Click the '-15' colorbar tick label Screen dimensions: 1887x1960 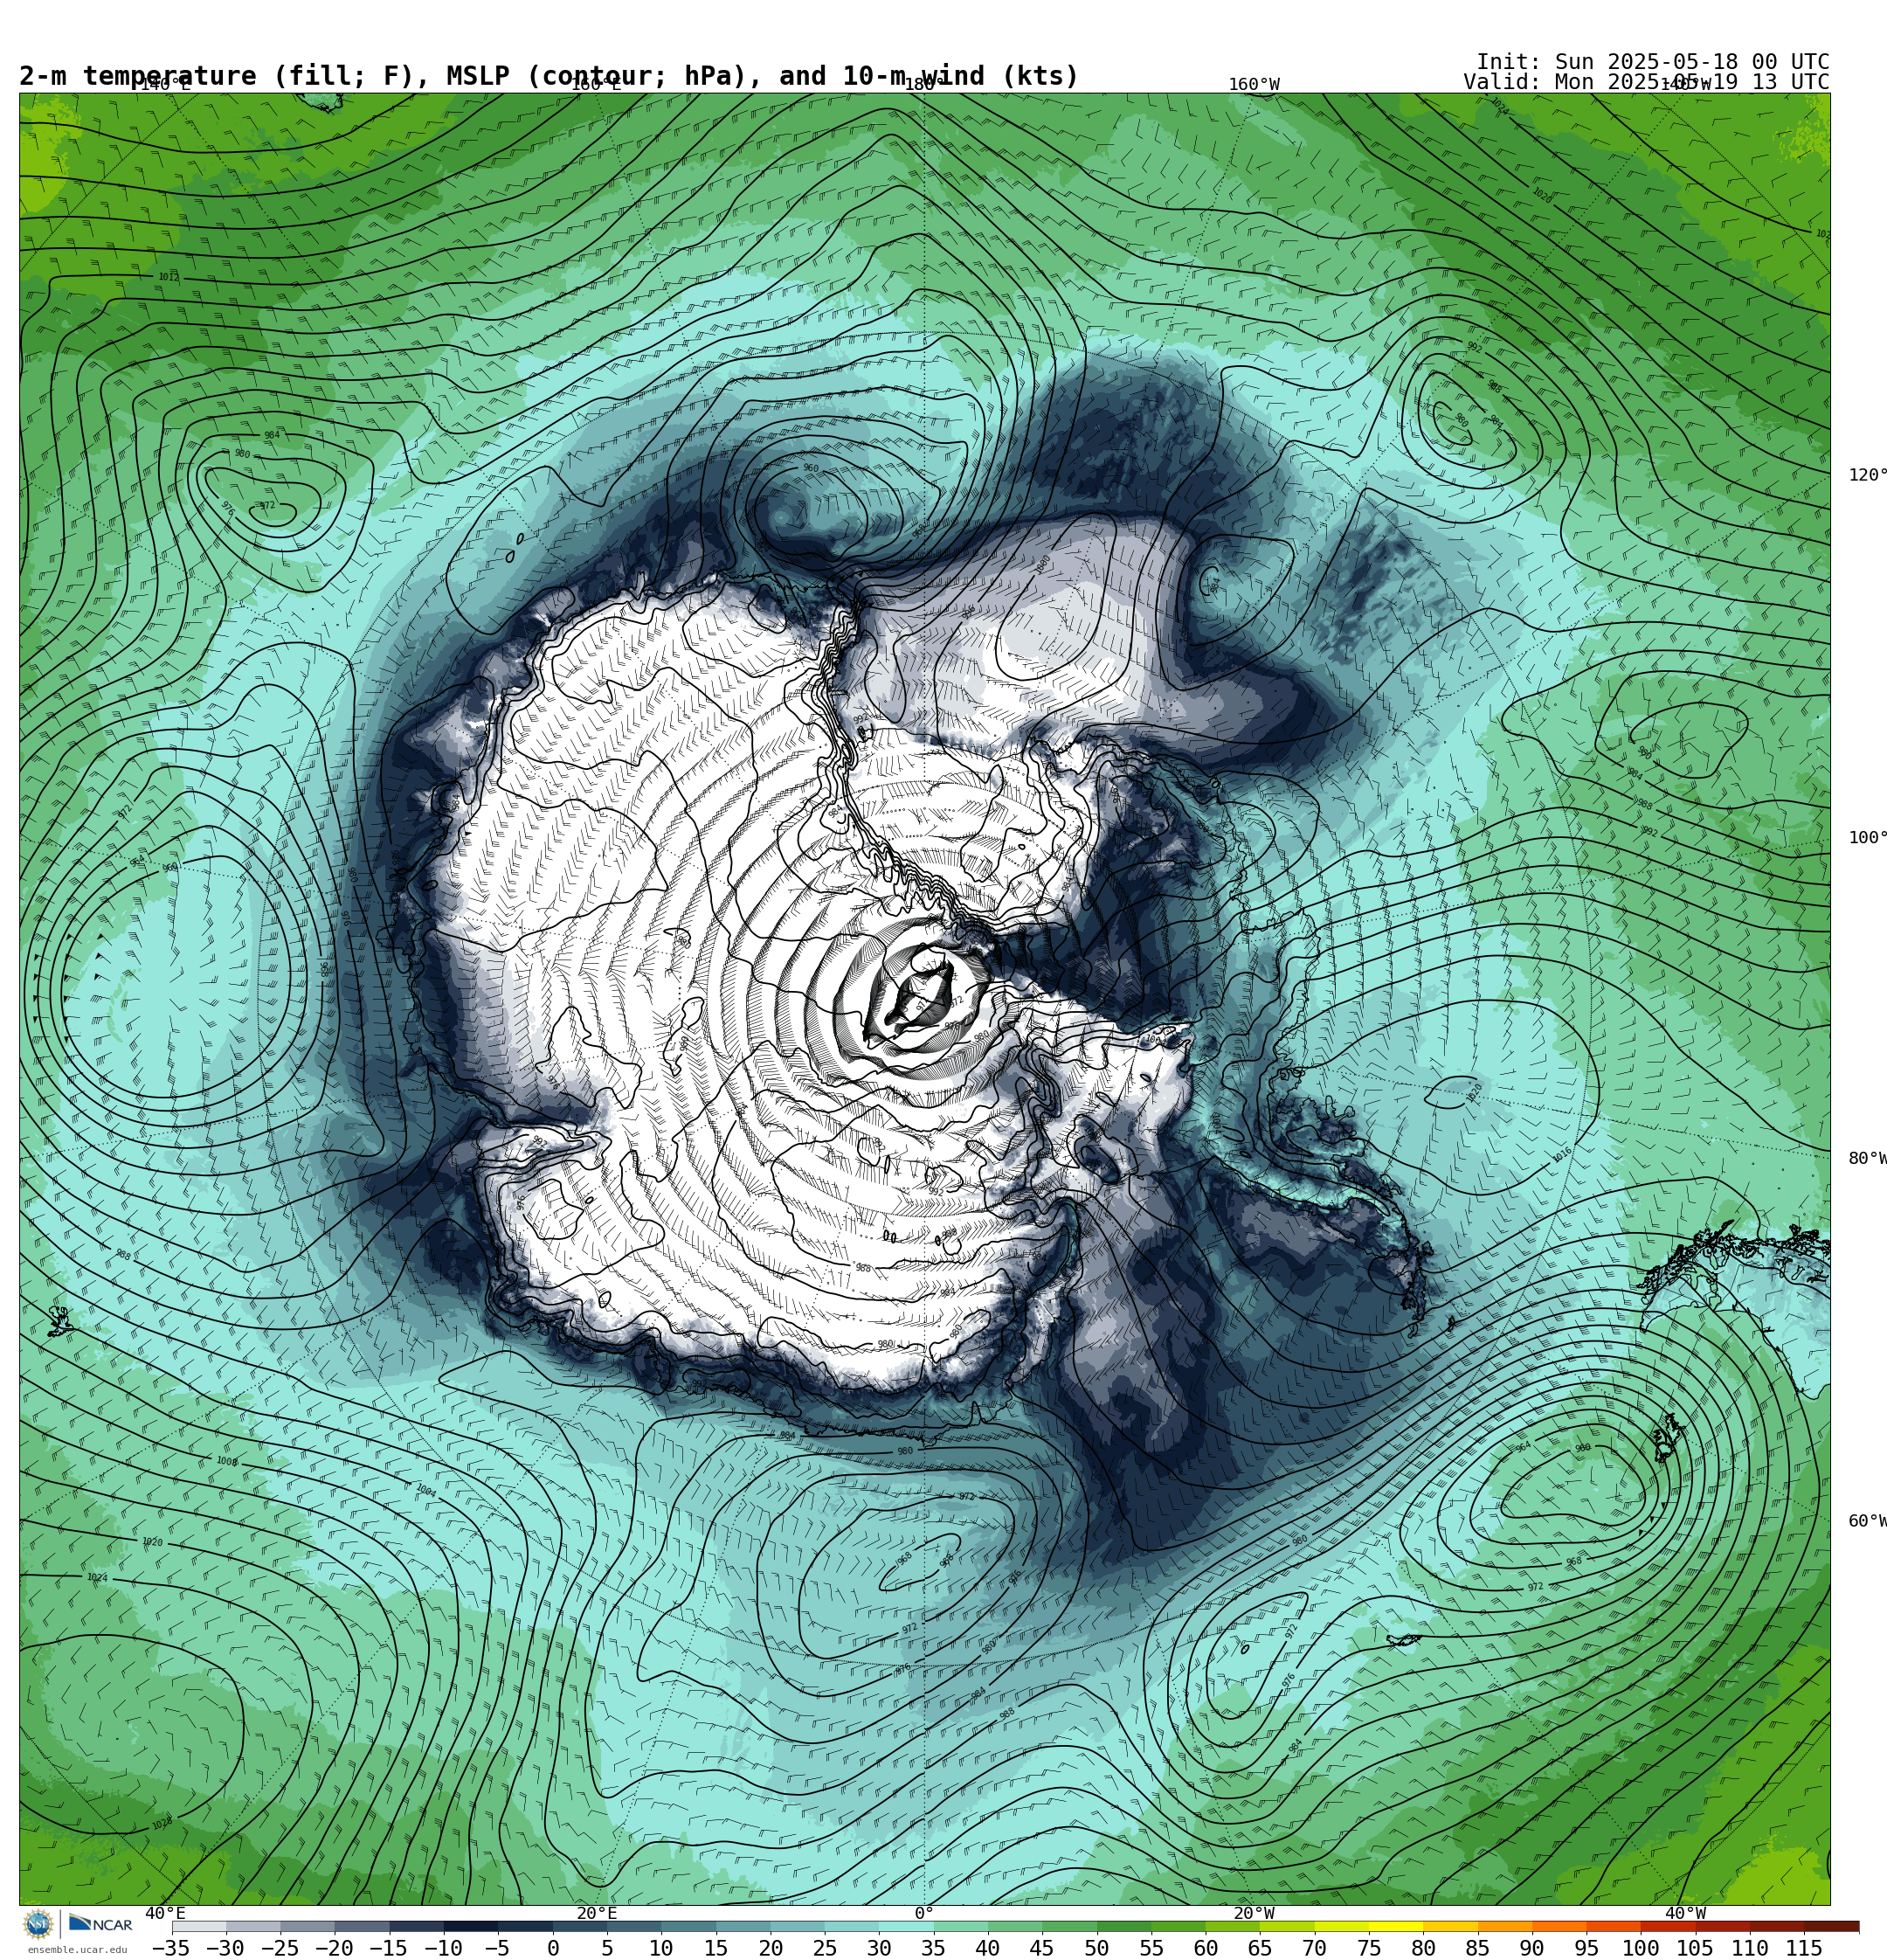point(388,1948)
